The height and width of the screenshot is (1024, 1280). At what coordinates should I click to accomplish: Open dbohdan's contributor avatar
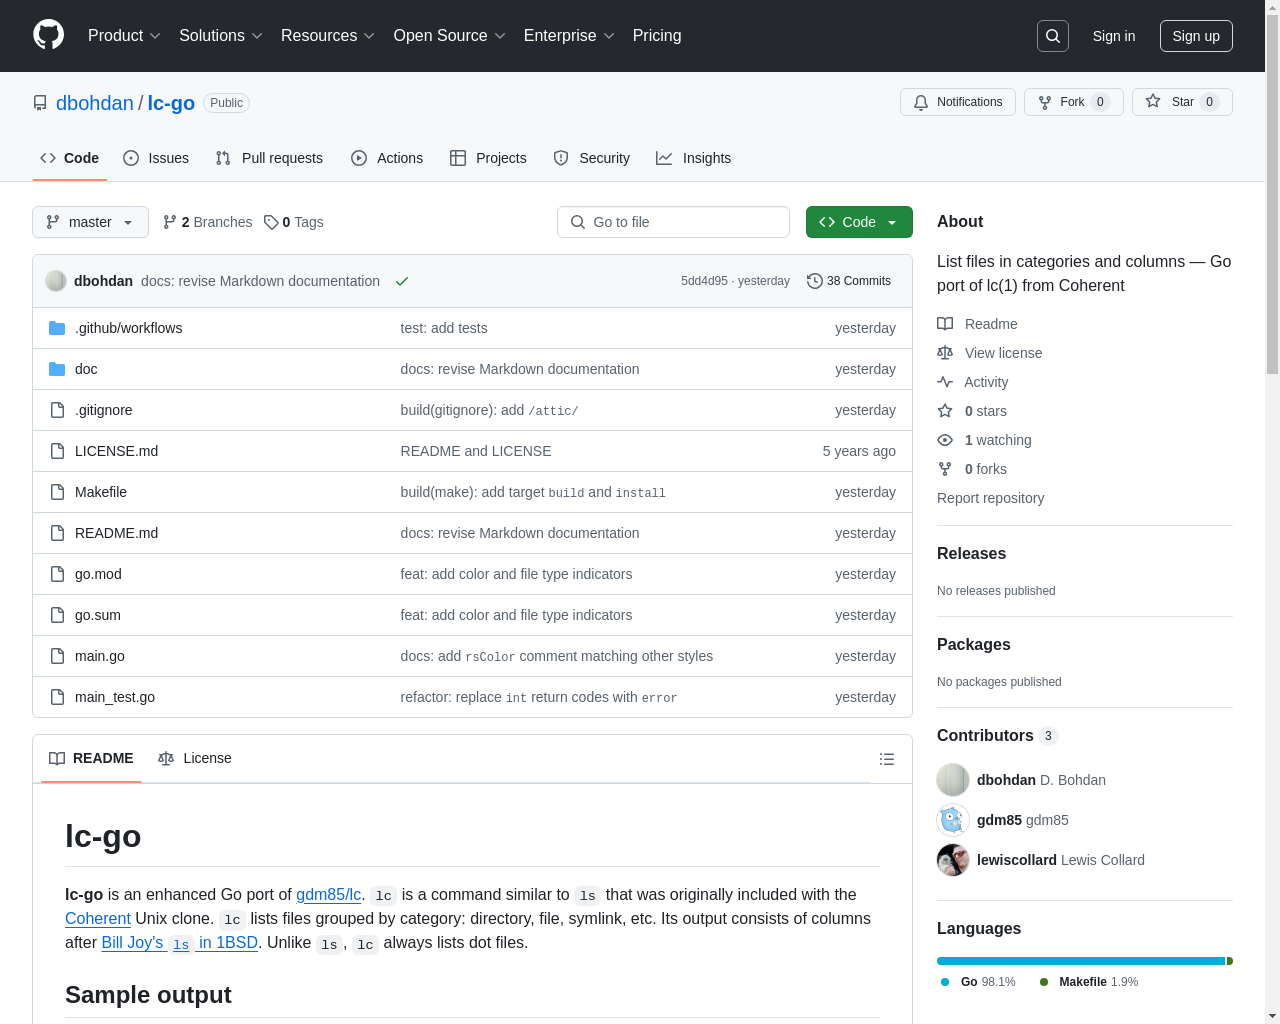point(953,780)
